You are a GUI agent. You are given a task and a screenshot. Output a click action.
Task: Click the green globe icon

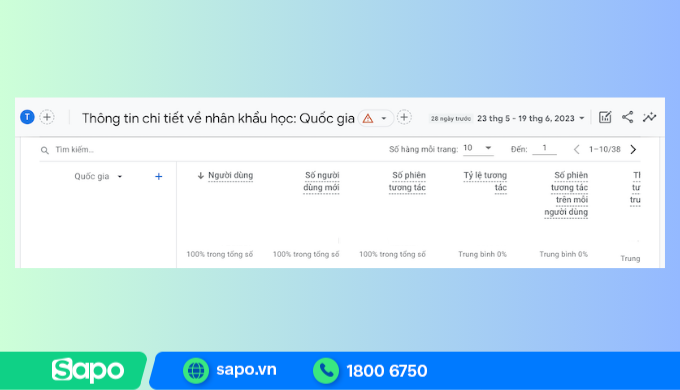click(x=196, y=371)
